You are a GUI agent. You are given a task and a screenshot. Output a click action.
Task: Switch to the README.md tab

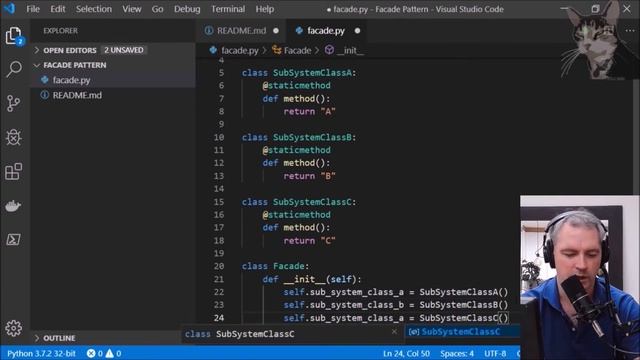[241, 31]
